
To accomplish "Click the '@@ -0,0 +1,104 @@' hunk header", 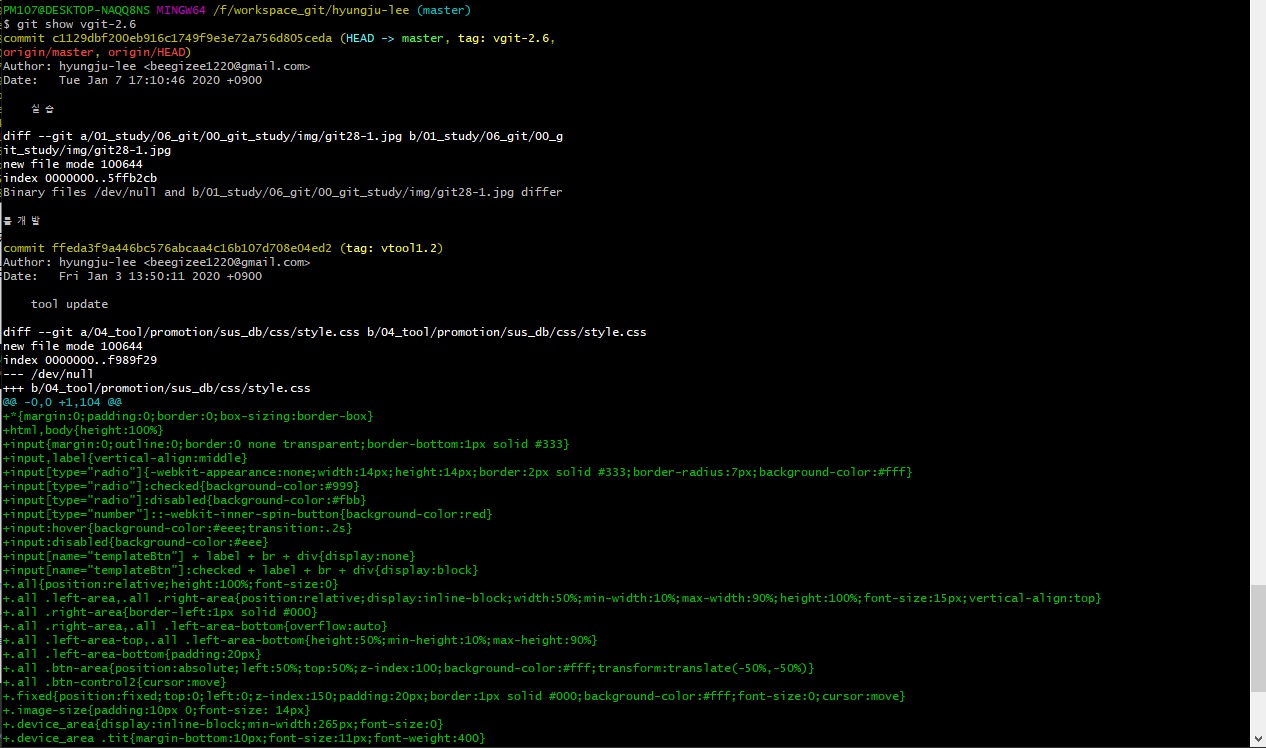I will tap(62, 402).
